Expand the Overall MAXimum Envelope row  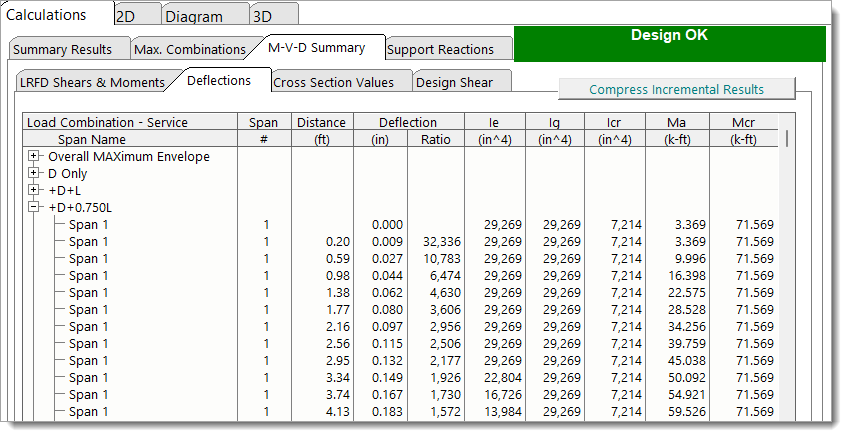(x=34, y=156)
